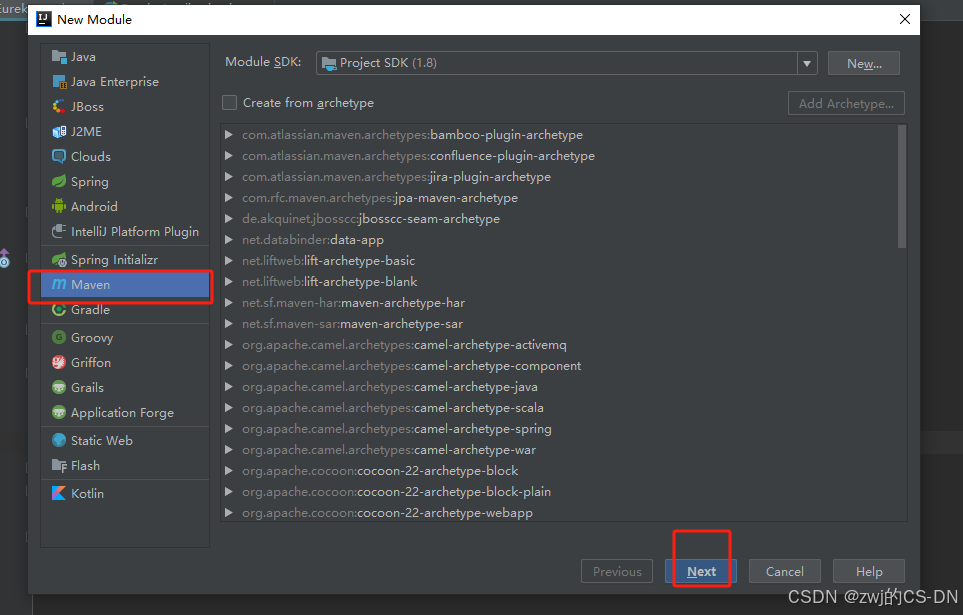Expand the maven-archetype-har node
This screenshot has width=963, height=615.
point(228,303)
